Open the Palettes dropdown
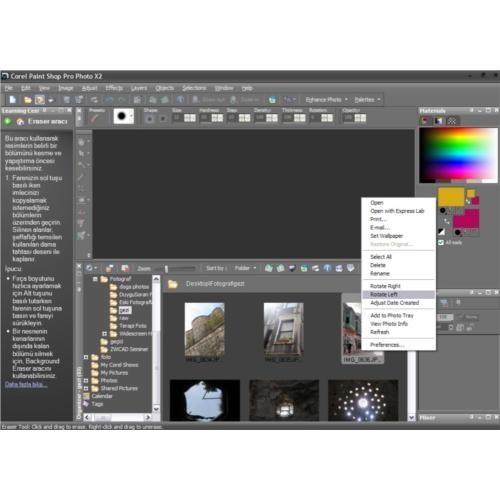This screenshot has height=500, width=500. coord(367,100)
